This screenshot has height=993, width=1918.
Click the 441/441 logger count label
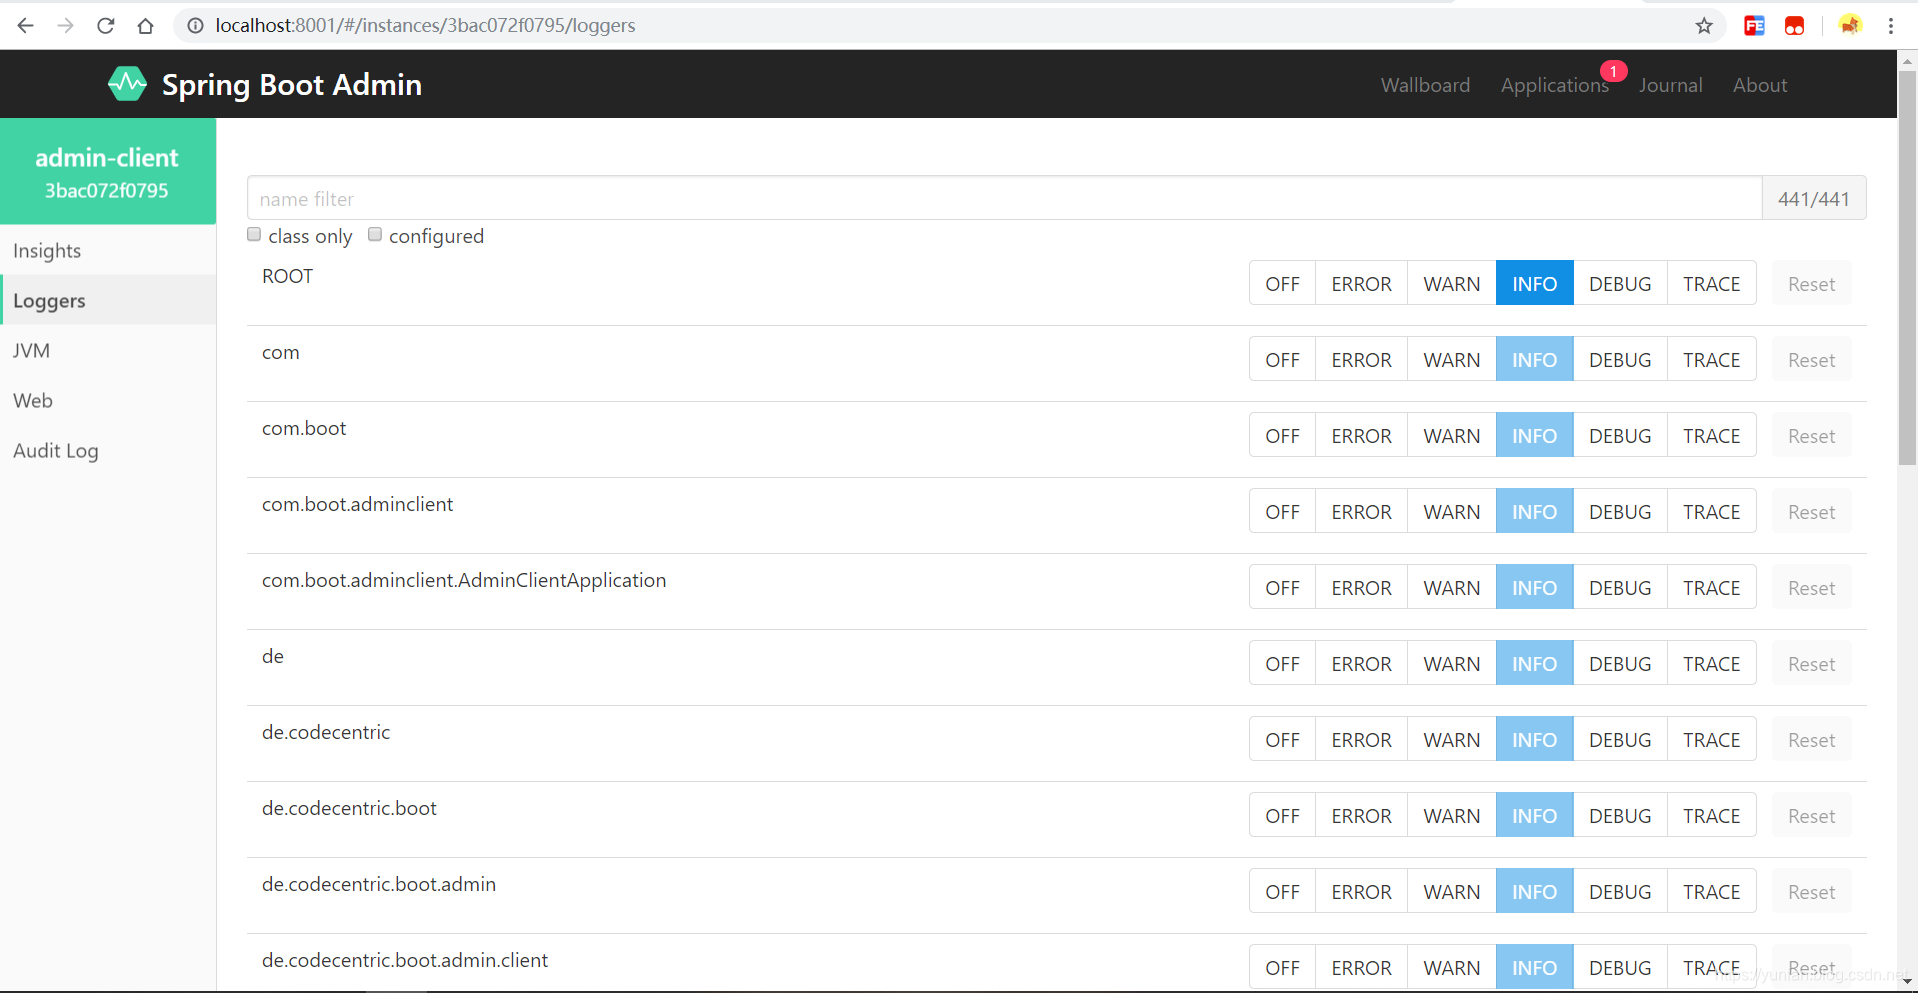pos(1813,198)
